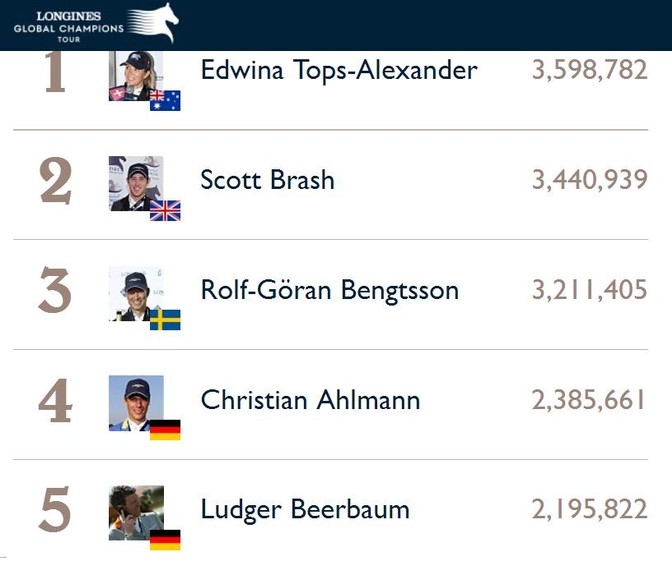This screenshot has height=565, width=672.
Task: Open Rolf-Göran Bengtsson's profile photo
Action: click(x=136, y=294)
